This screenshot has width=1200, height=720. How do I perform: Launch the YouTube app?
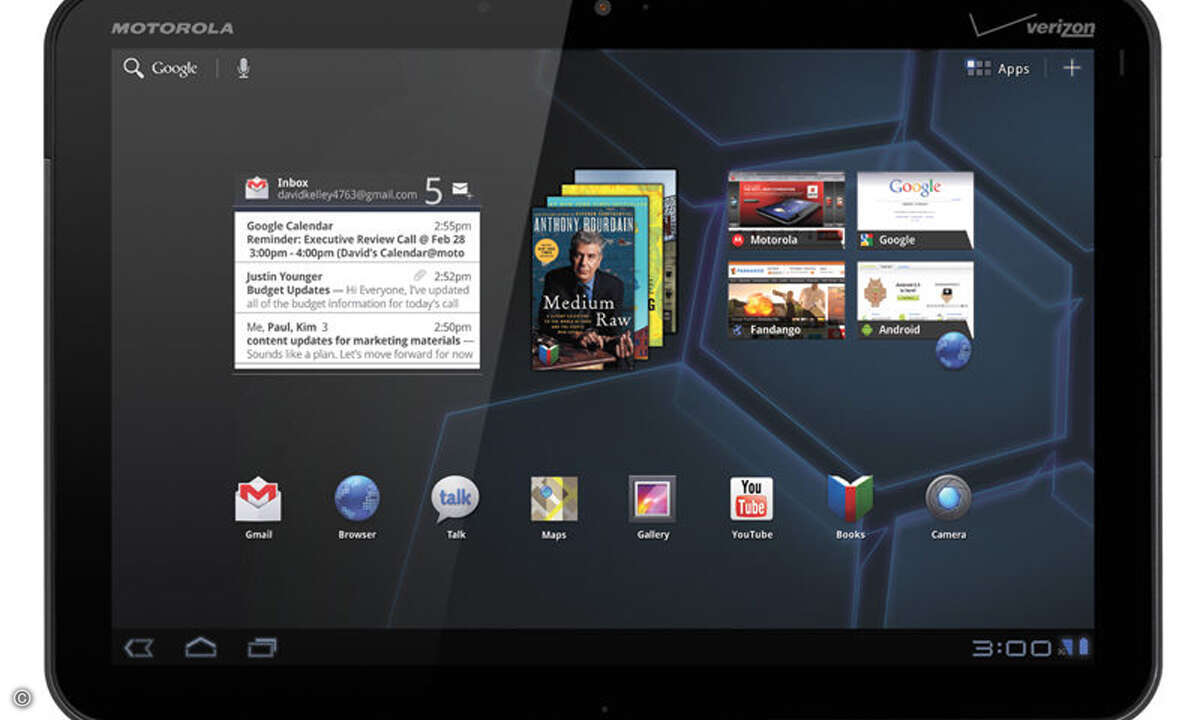(x=751, y=499)
